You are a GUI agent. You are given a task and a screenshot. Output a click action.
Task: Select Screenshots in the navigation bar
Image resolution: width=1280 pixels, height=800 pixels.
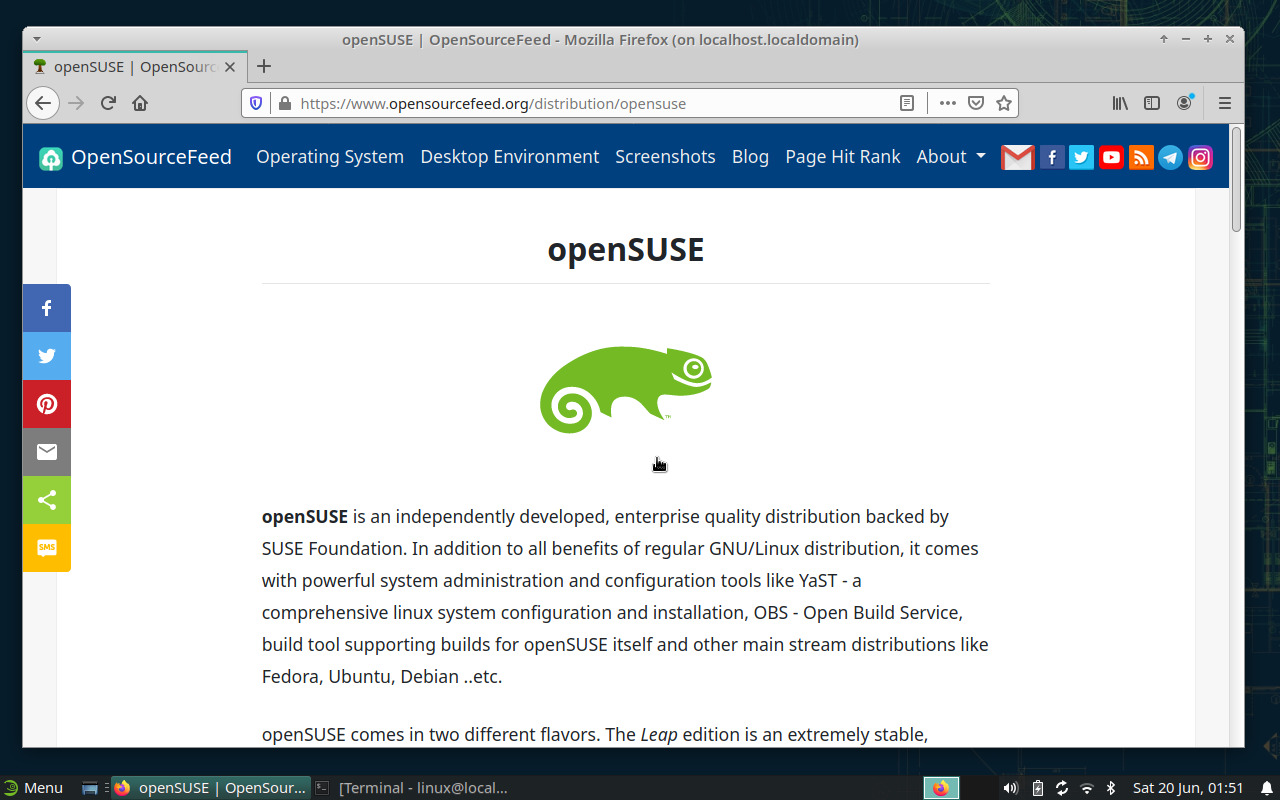point(665,157)
